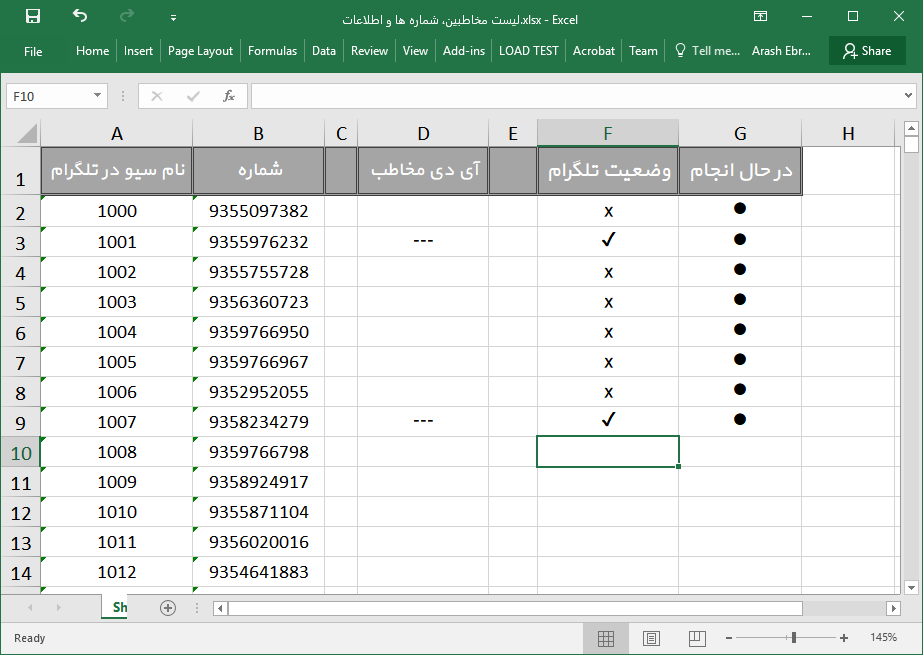
Task: Click the Name Box showing F10
Action: [x=48, y=97]
